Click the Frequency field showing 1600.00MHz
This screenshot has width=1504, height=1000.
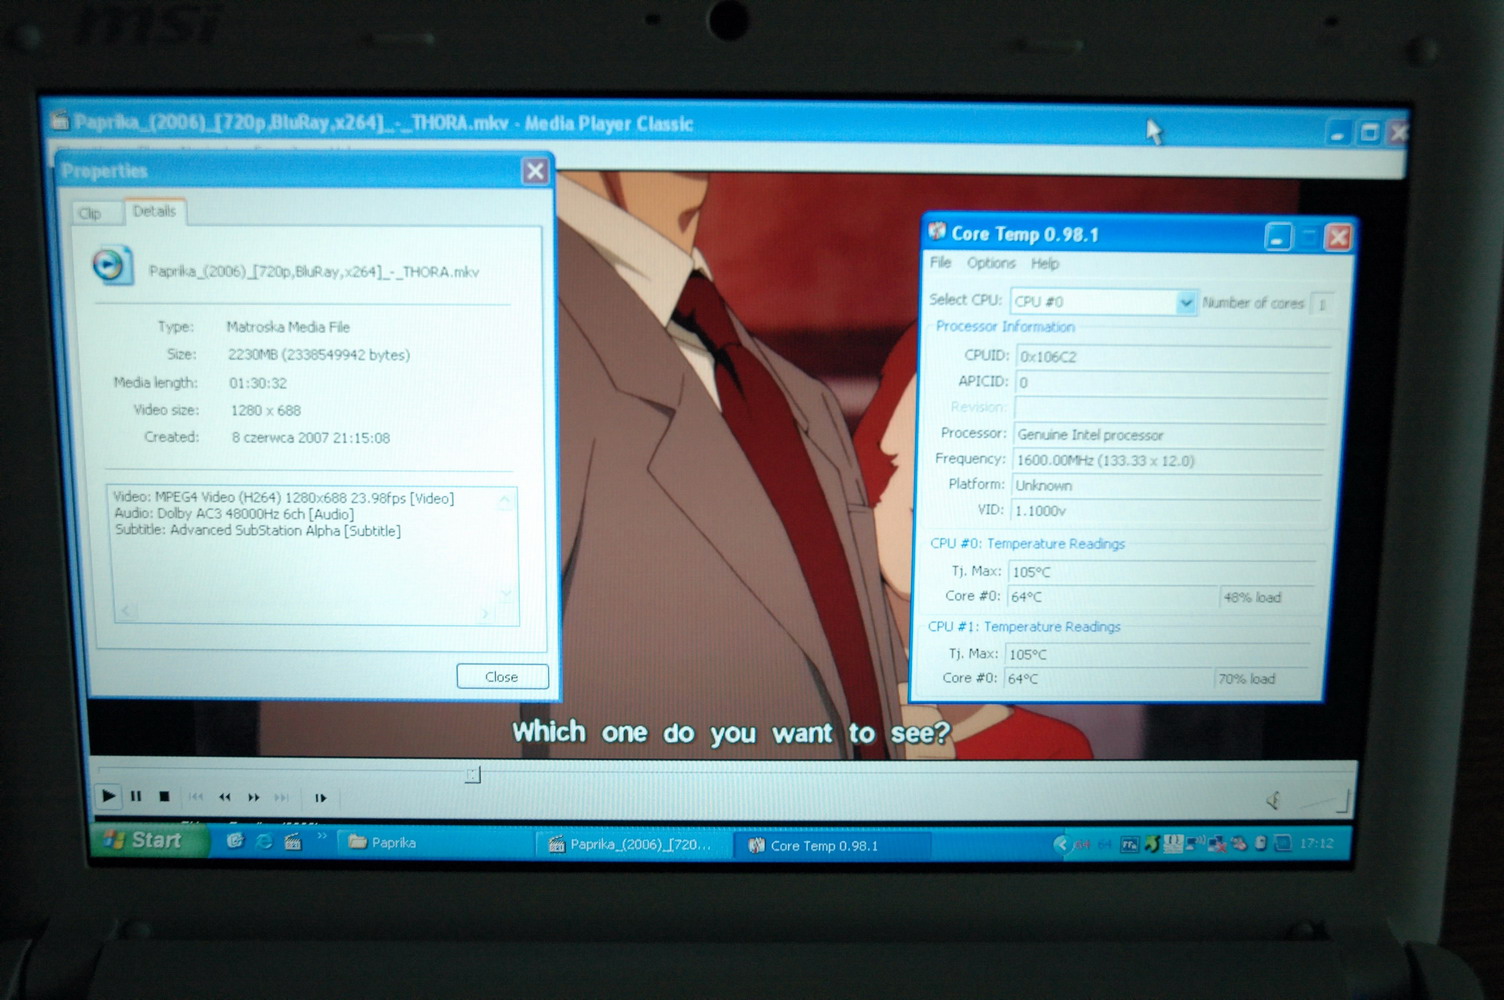1169,460
